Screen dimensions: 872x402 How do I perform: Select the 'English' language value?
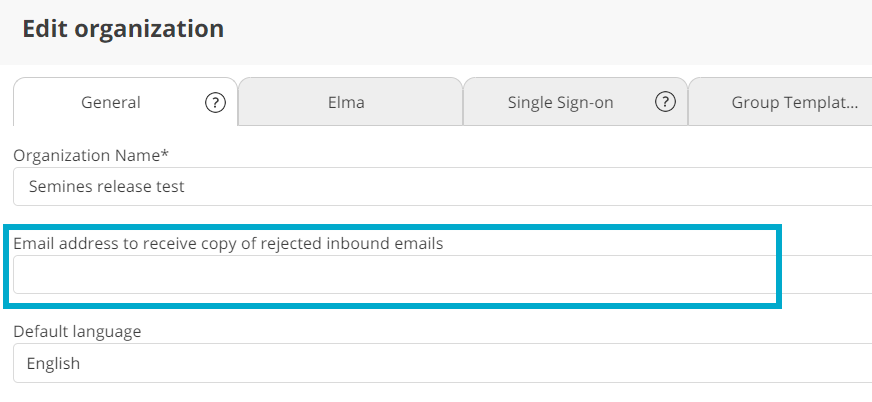point(54,363)
